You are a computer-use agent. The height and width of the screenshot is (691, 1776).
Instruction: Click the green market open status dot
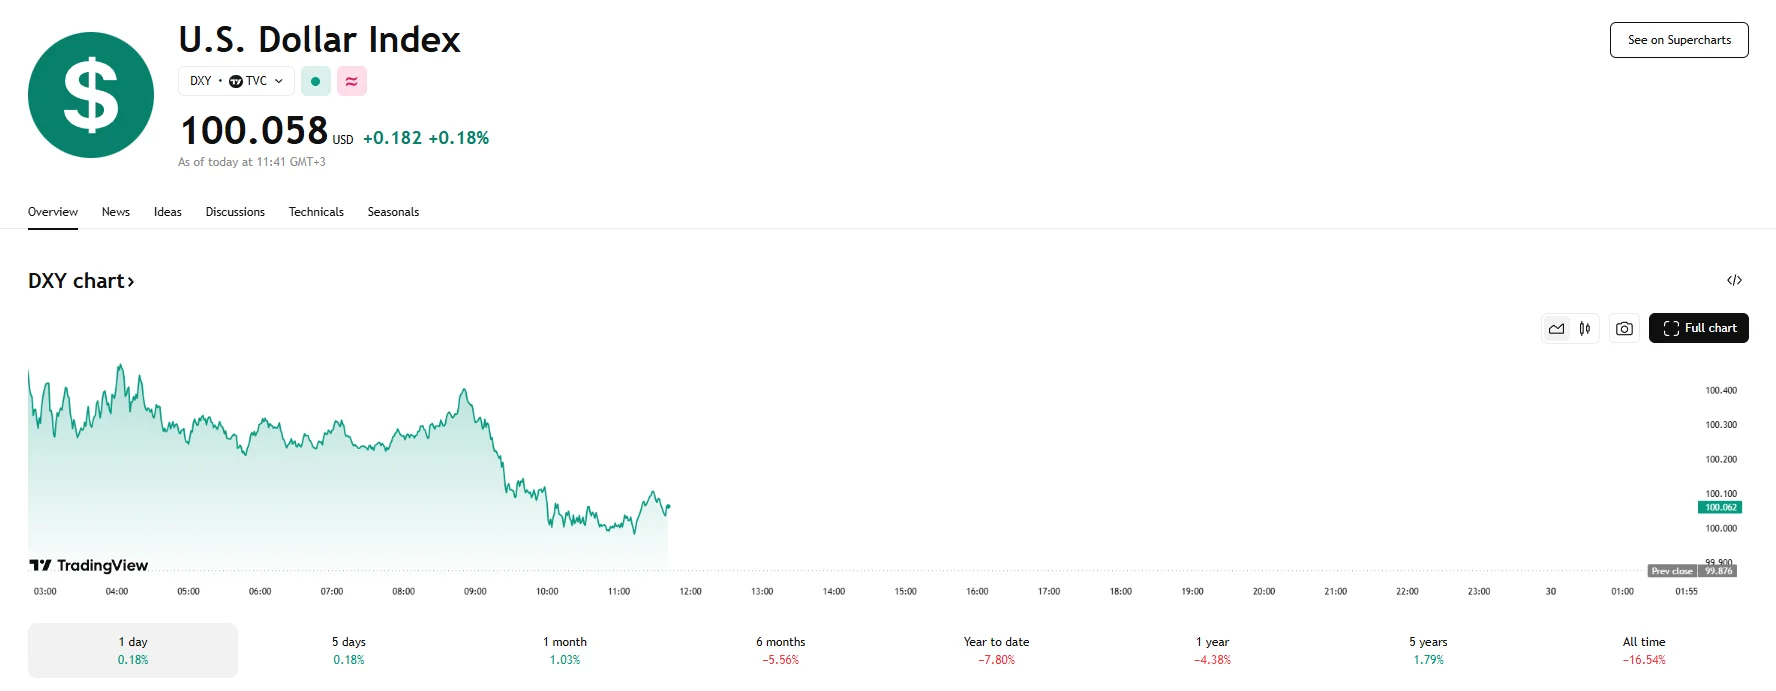click(315, 81)
